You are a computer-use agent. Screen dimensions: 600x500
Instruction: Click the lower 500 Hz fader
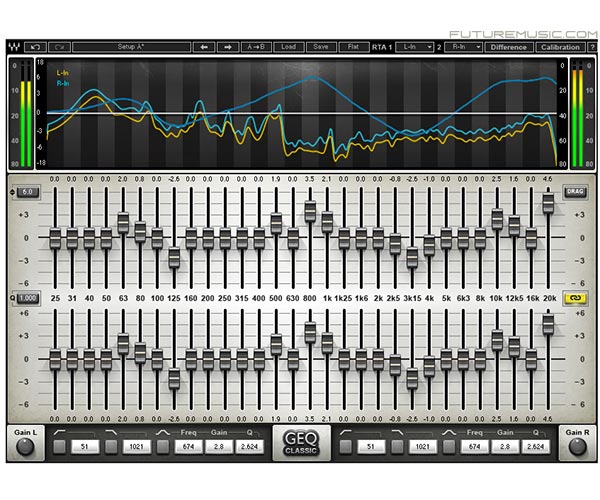[x=276, y=344]
